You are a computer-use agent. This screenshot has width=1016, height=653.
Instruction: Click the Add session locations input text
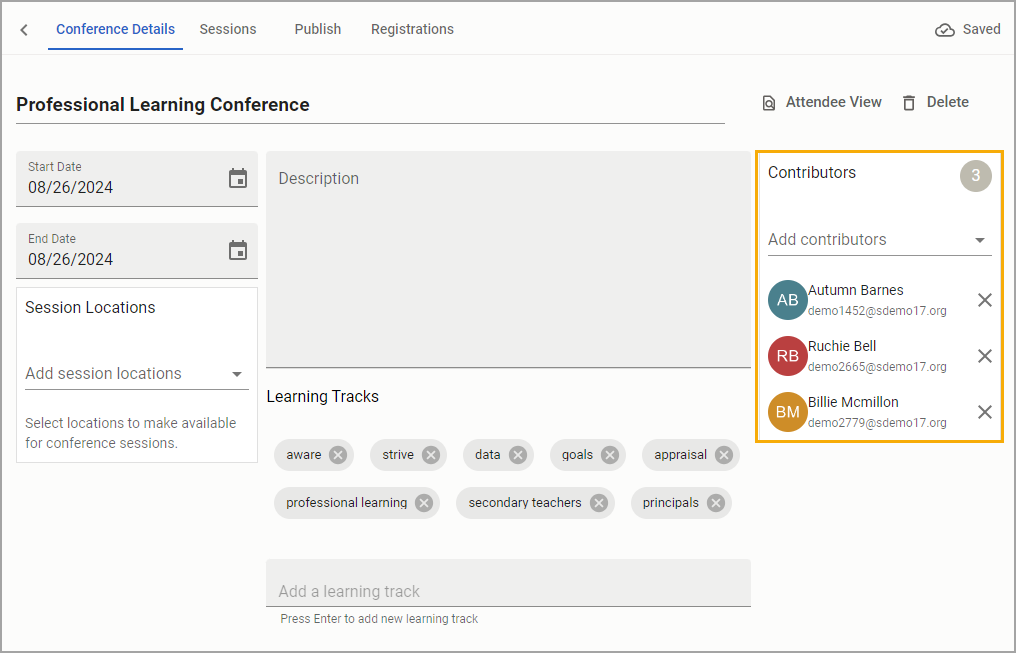click(x=103, y=374)
